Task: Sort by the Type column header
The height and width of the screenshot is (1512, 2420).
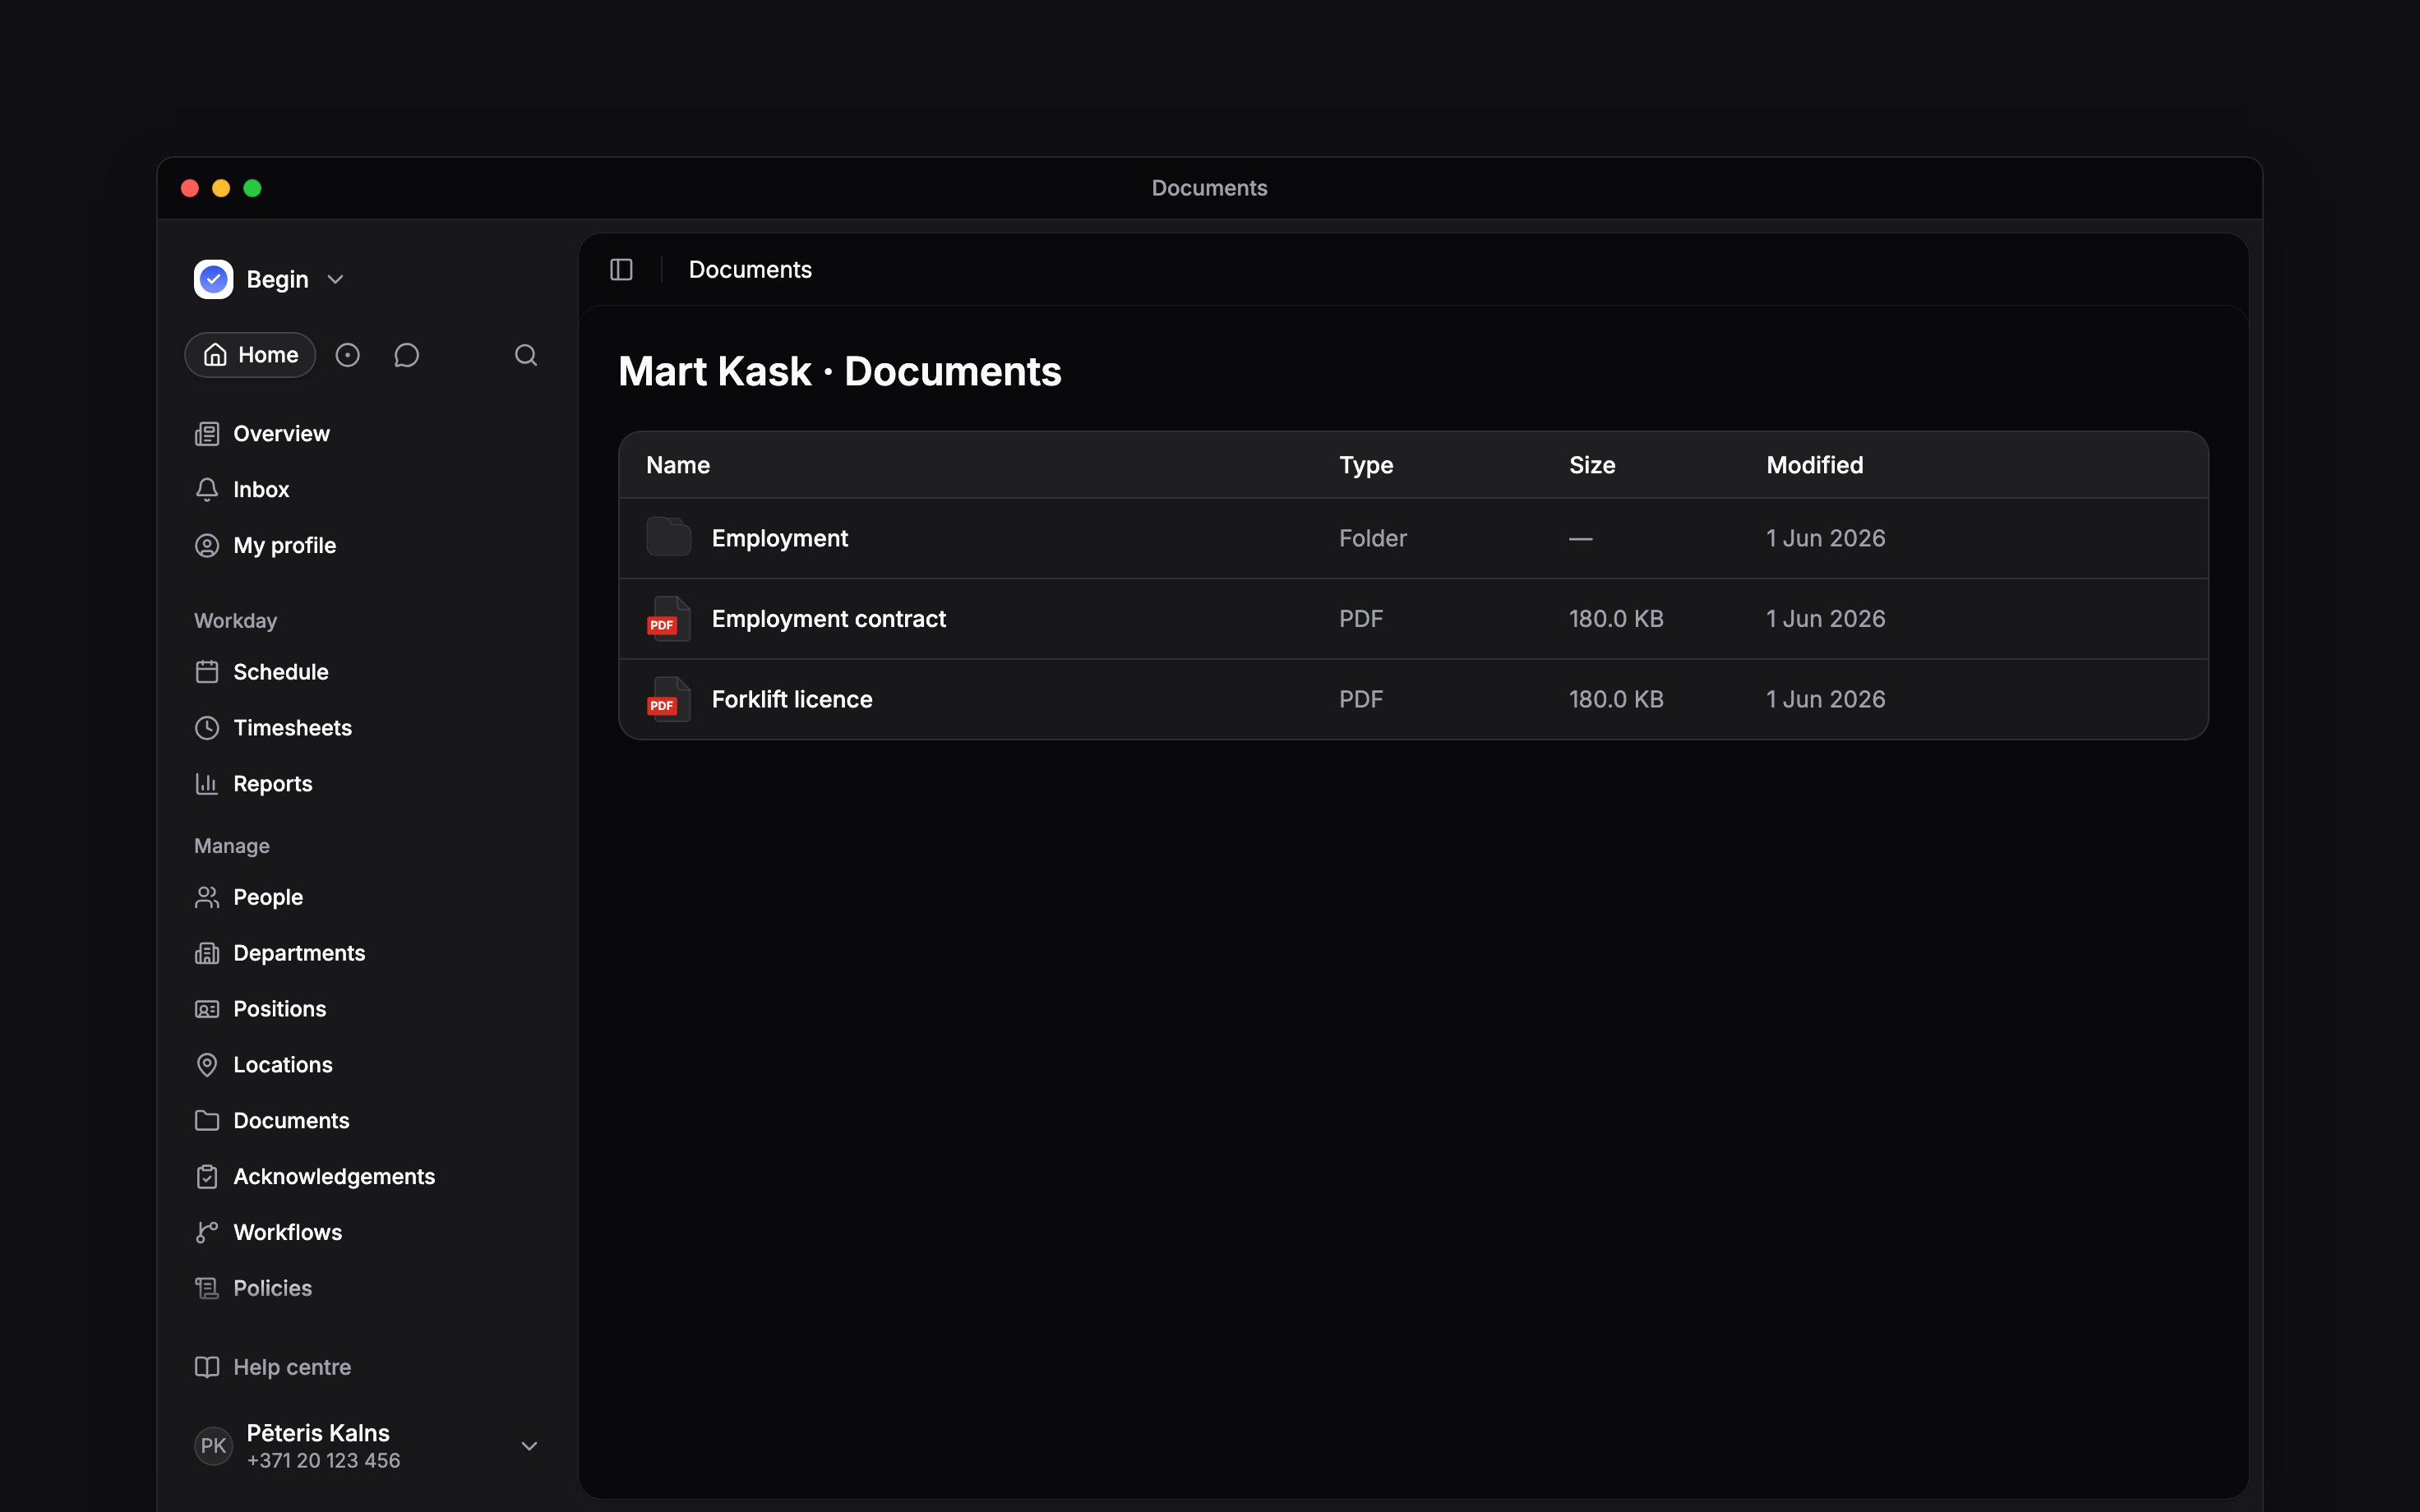Action: (x=1366, y=465)
